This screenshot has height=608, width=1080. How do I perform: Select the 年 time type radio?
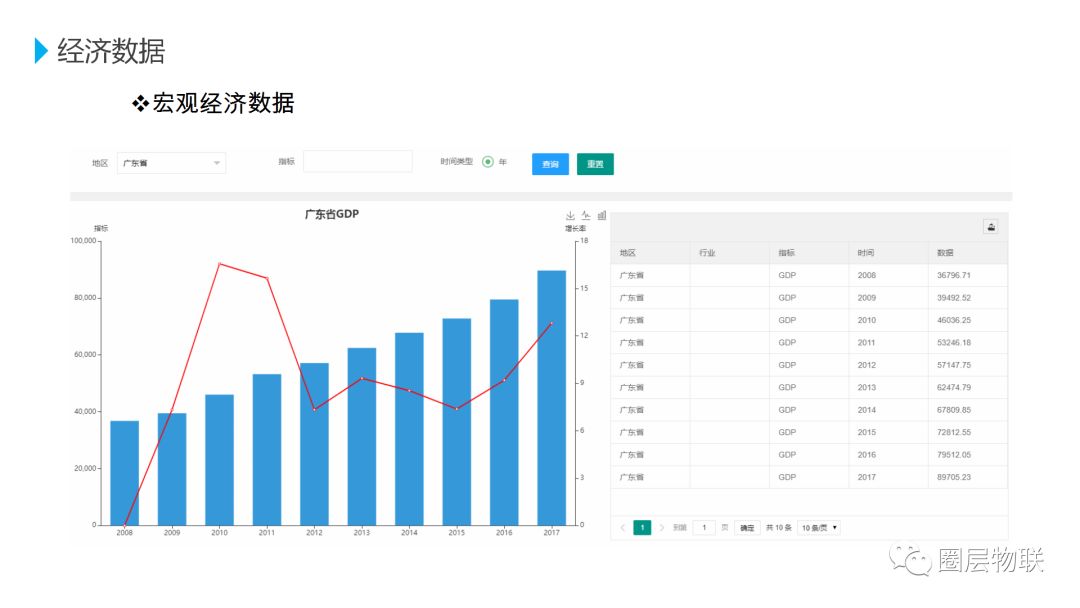pyautogui.click(x=488, y=162)
